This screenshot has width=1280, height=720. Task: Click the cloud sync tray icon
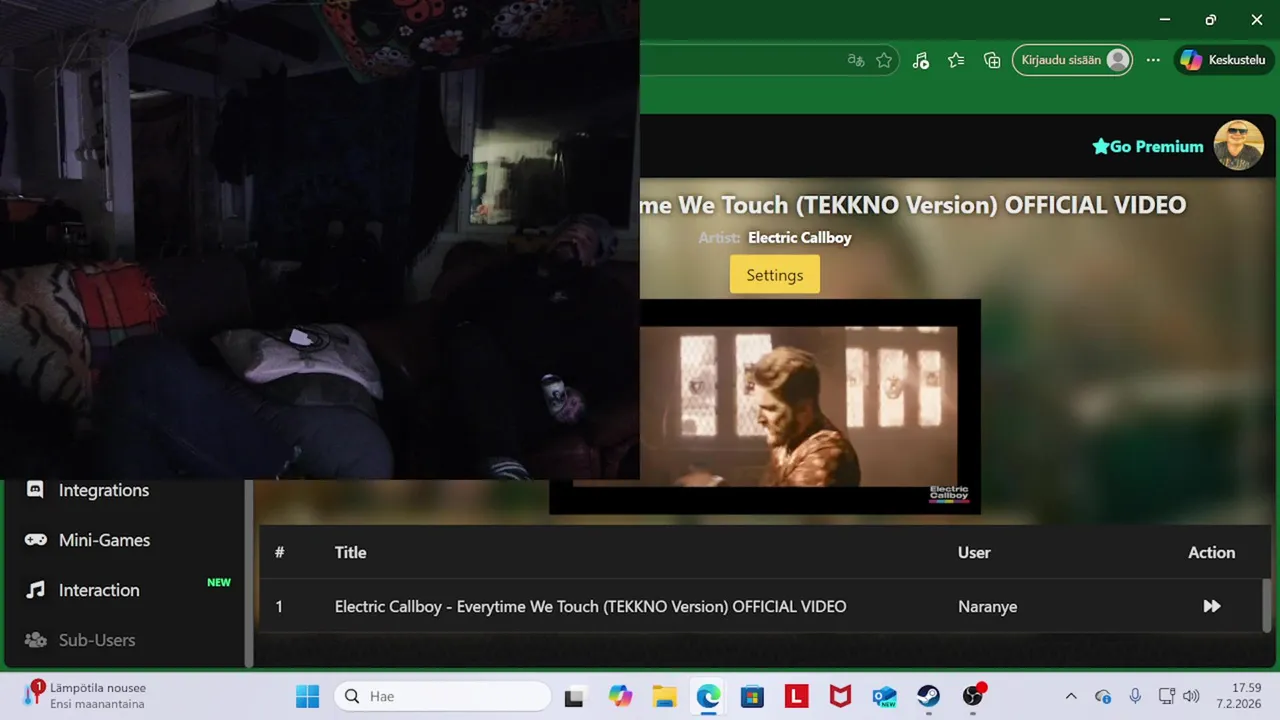[1103, 696]
